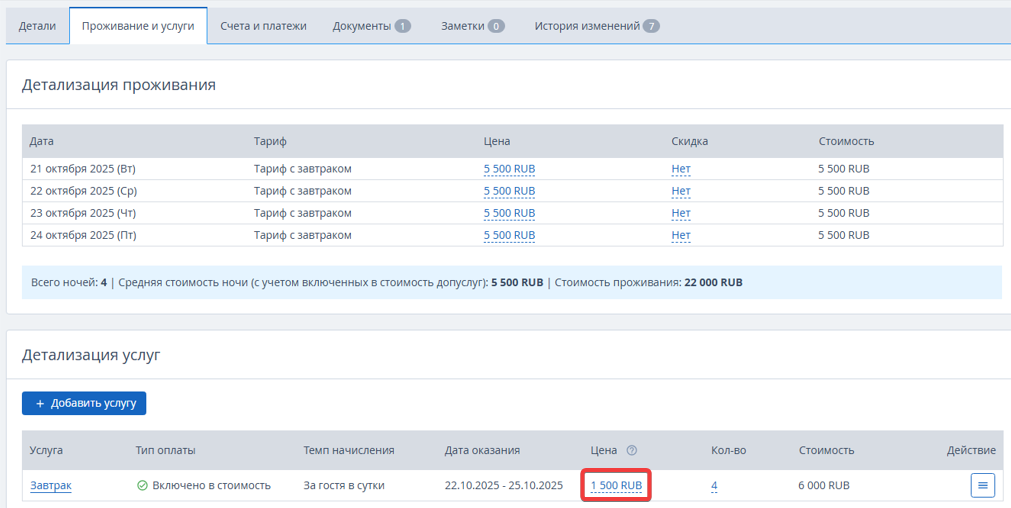
Task: Click the price for 24 октября 2025
Action: 509,235
